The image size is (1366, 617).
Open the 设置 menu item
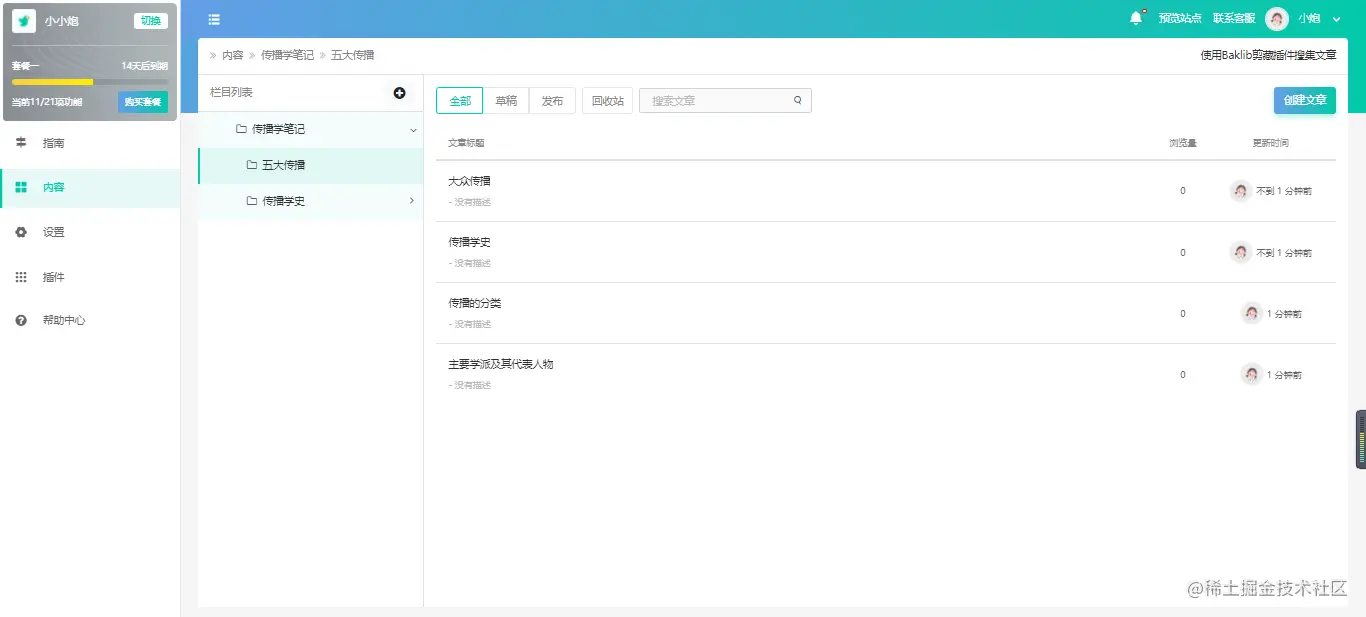pos(90,232)
